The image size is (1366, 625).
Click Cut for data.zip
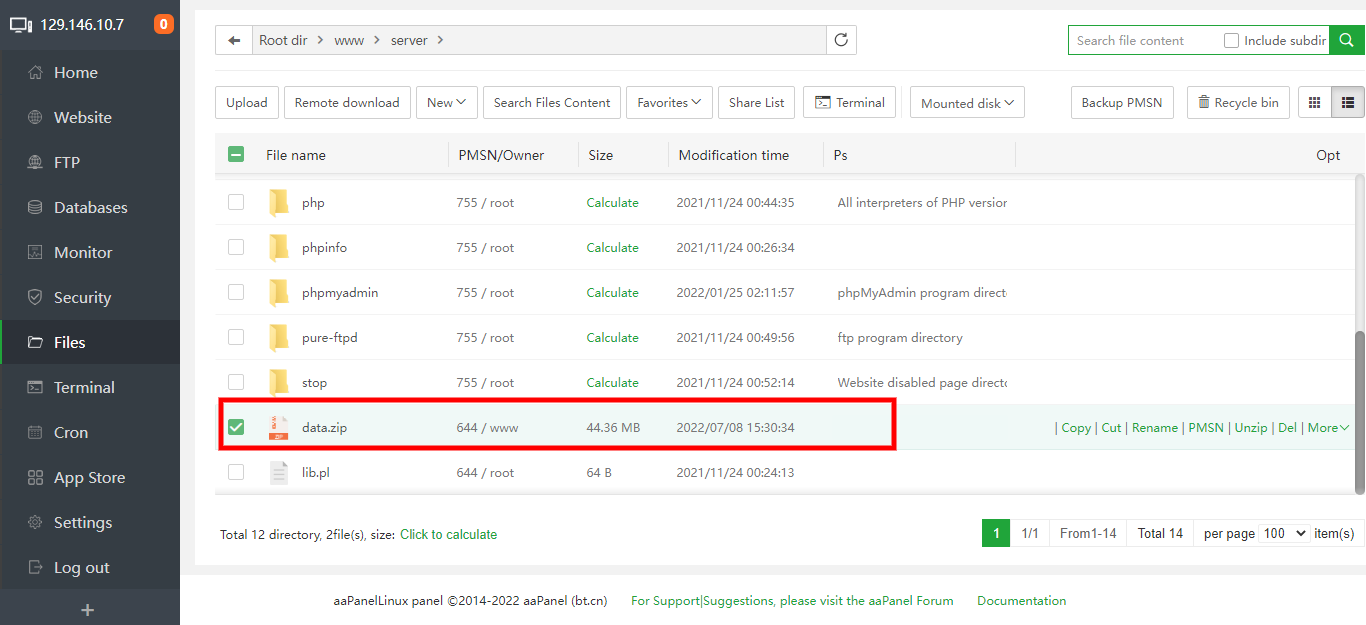coord(1111,427)
